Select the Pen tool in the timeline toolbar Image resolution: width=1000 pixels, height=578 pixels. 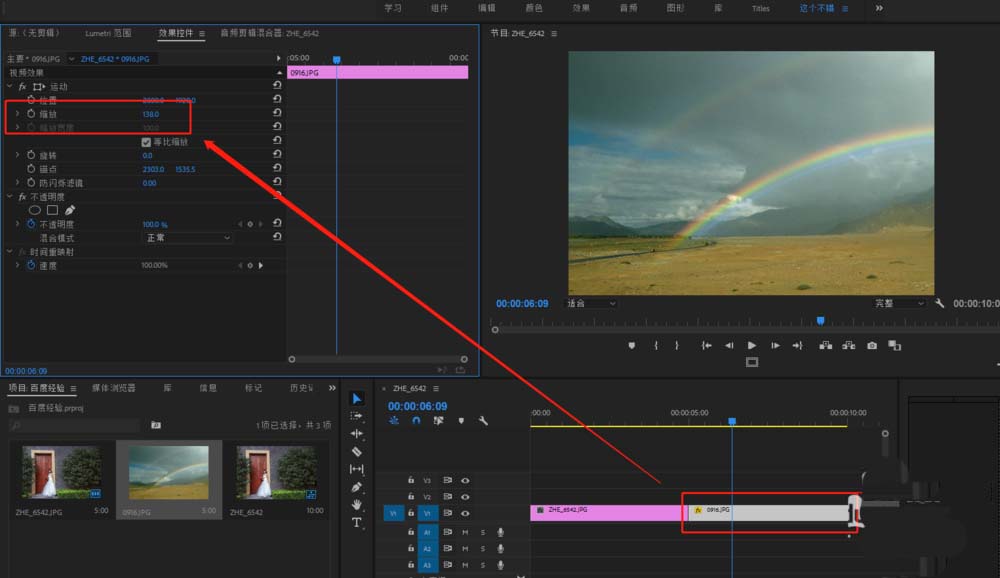(x=357, y=487)
